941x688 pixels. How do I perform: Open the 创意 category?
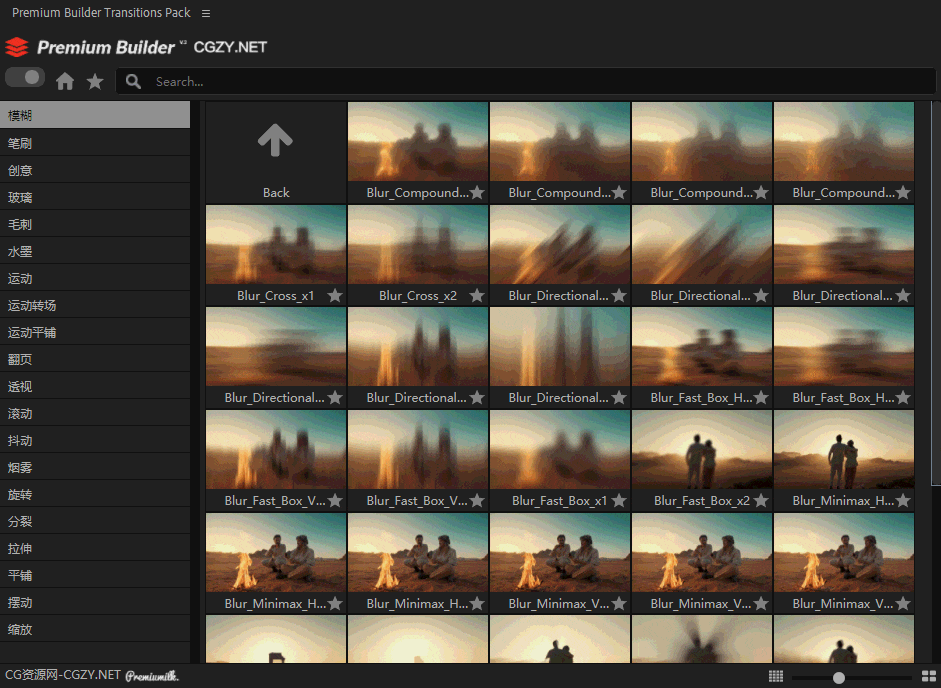pyautogui.click(x=95, y=170)
